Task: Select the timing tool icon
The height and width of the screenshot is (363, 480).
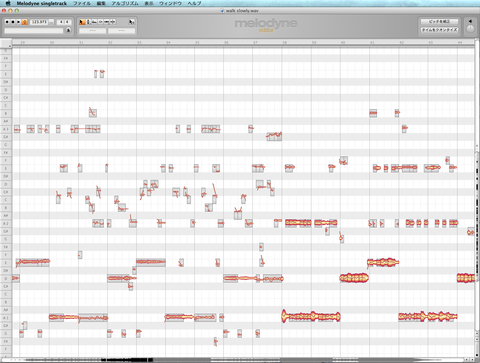Action: tap(107, 22)
